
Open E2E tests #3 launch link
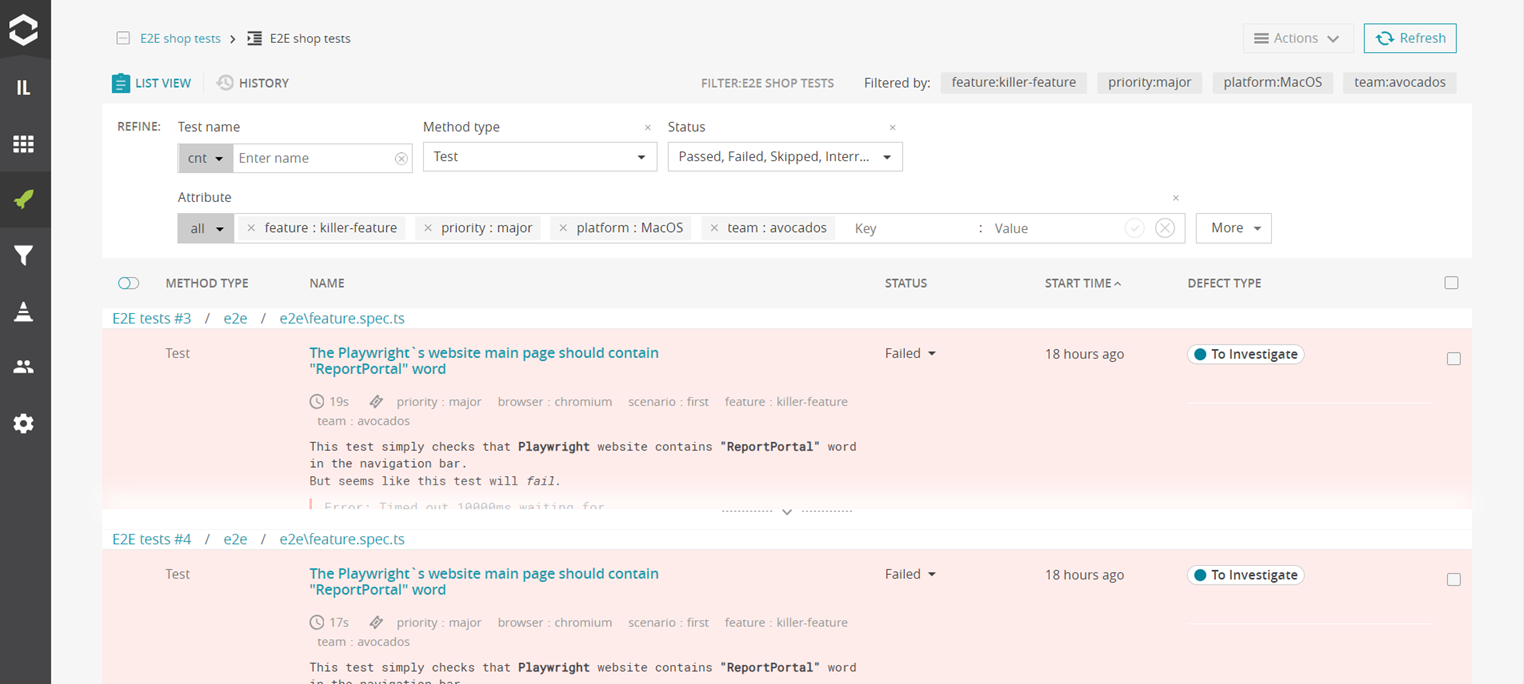151,318
